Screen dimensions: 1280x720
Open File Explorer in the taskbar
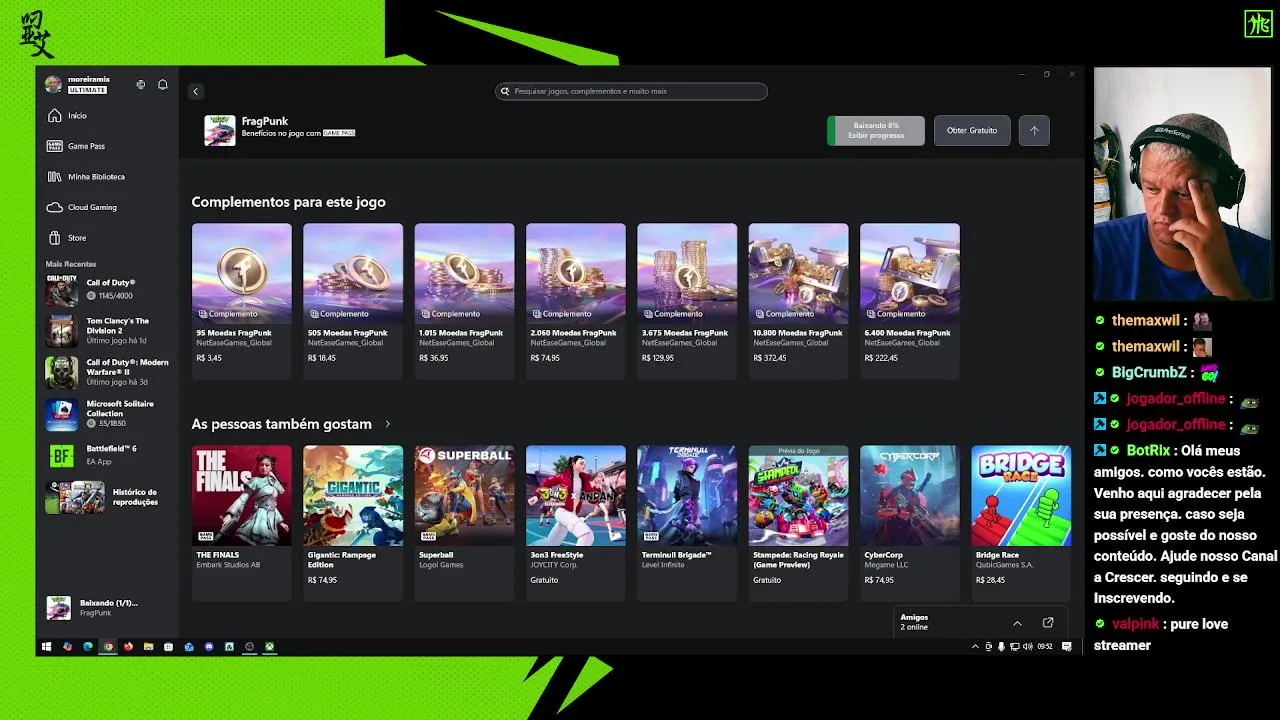pyautogui.click(x=148, y=647)
